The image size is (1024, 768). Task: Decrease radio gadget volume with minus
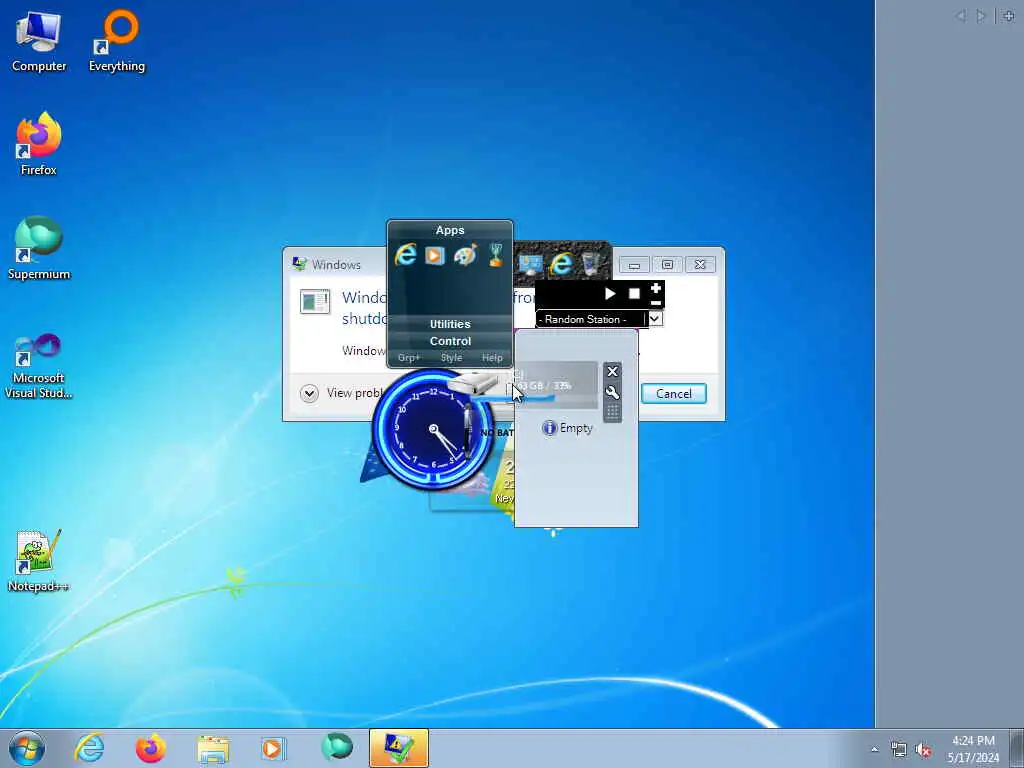point(656,302)
